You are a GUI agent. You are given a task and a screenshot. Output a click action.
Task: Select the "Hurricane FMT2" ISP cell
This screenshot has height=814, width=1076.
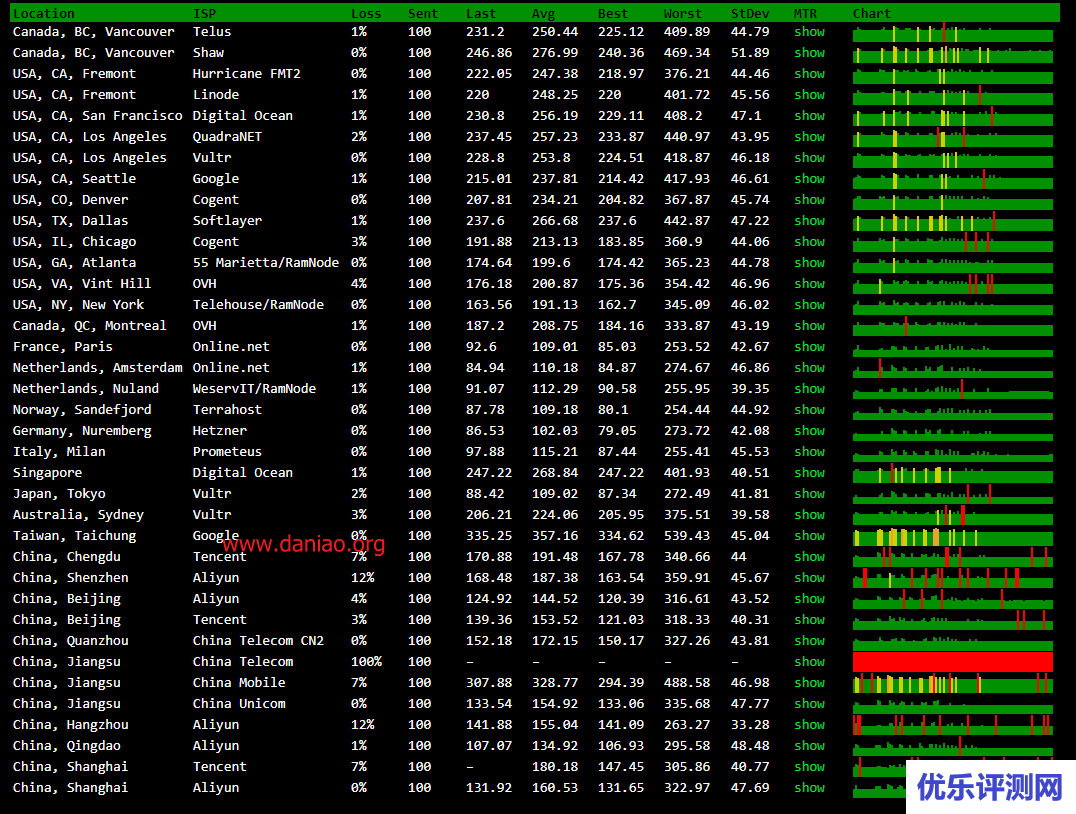[246, 73]
